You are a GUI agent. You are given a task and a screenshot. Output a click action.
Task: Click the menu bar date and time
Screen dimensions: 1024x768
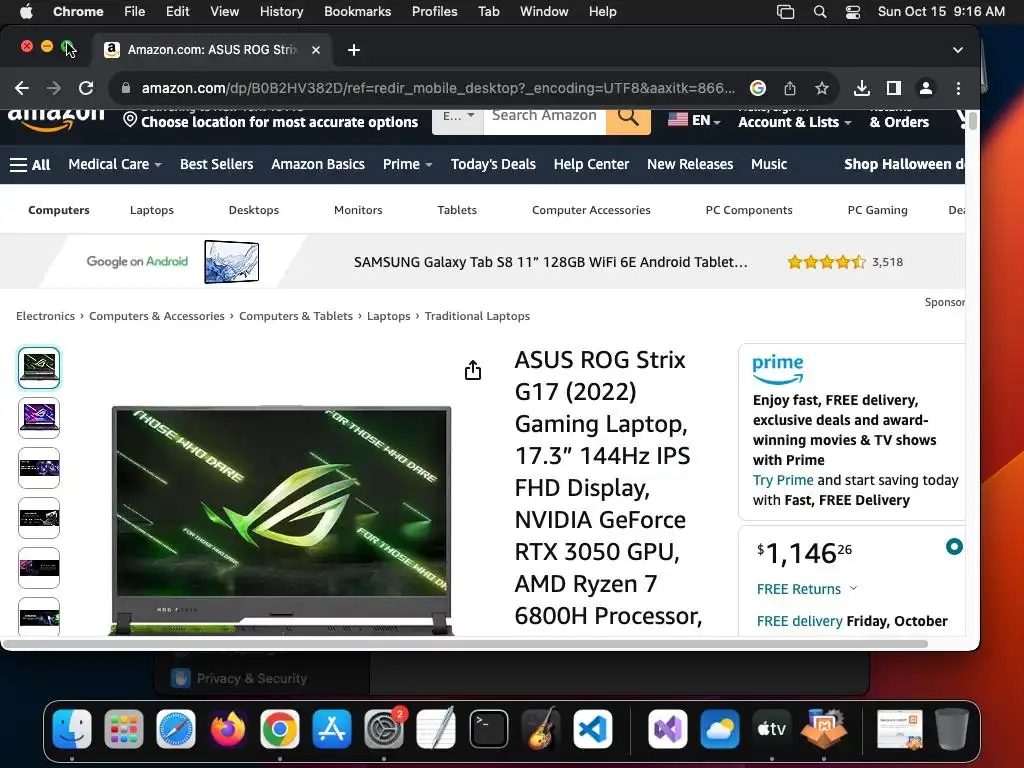941,12
